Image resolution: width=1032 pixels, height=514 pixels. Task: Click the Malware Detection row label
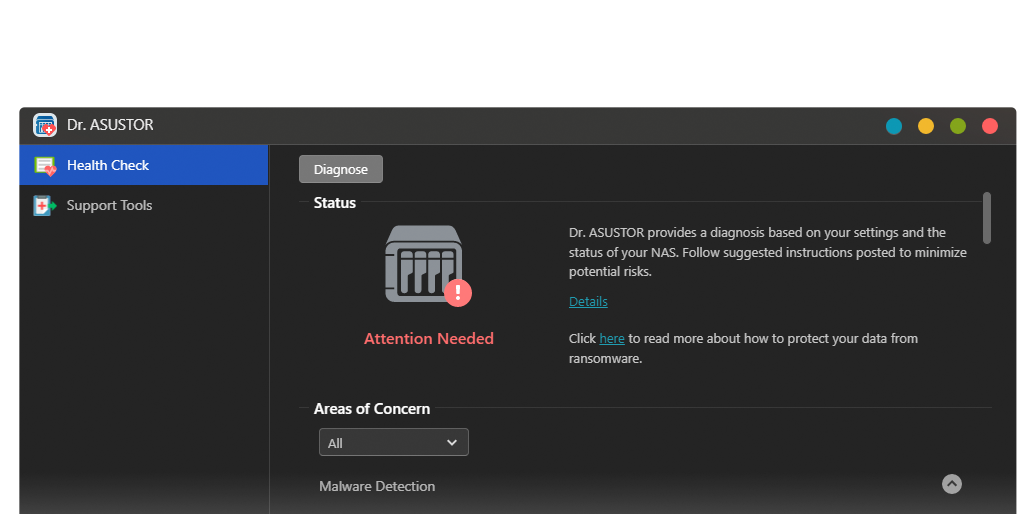point(377,487)
